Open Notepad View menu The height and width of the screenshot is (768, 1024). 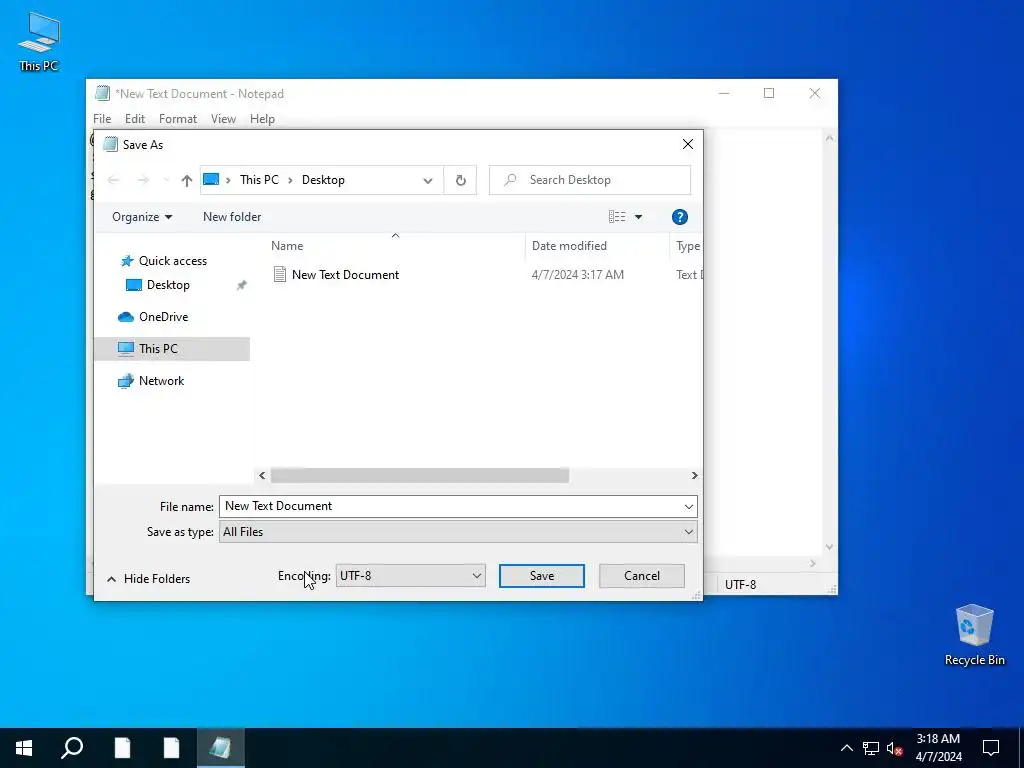[x=223, y=119]
